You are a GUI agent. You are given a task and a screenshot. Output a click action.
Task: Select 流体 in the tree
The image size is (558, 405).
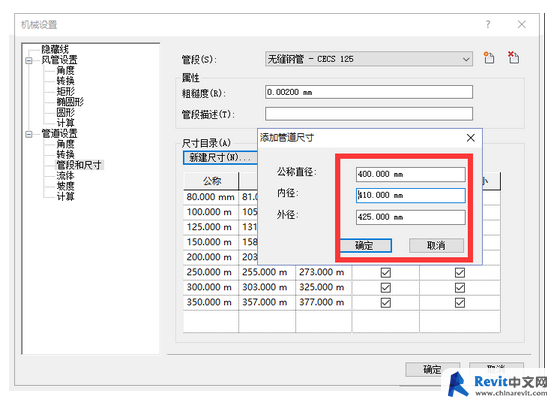tap(65, 175)
